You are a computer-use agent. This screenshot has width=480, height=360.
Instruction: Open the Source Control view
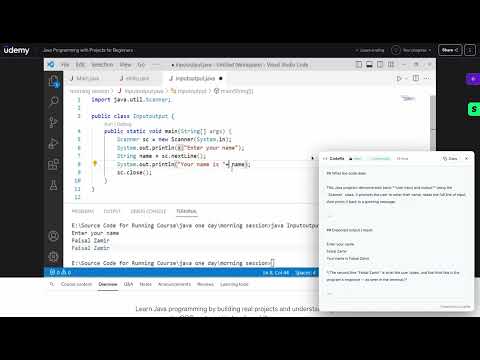tap(53, 122)
